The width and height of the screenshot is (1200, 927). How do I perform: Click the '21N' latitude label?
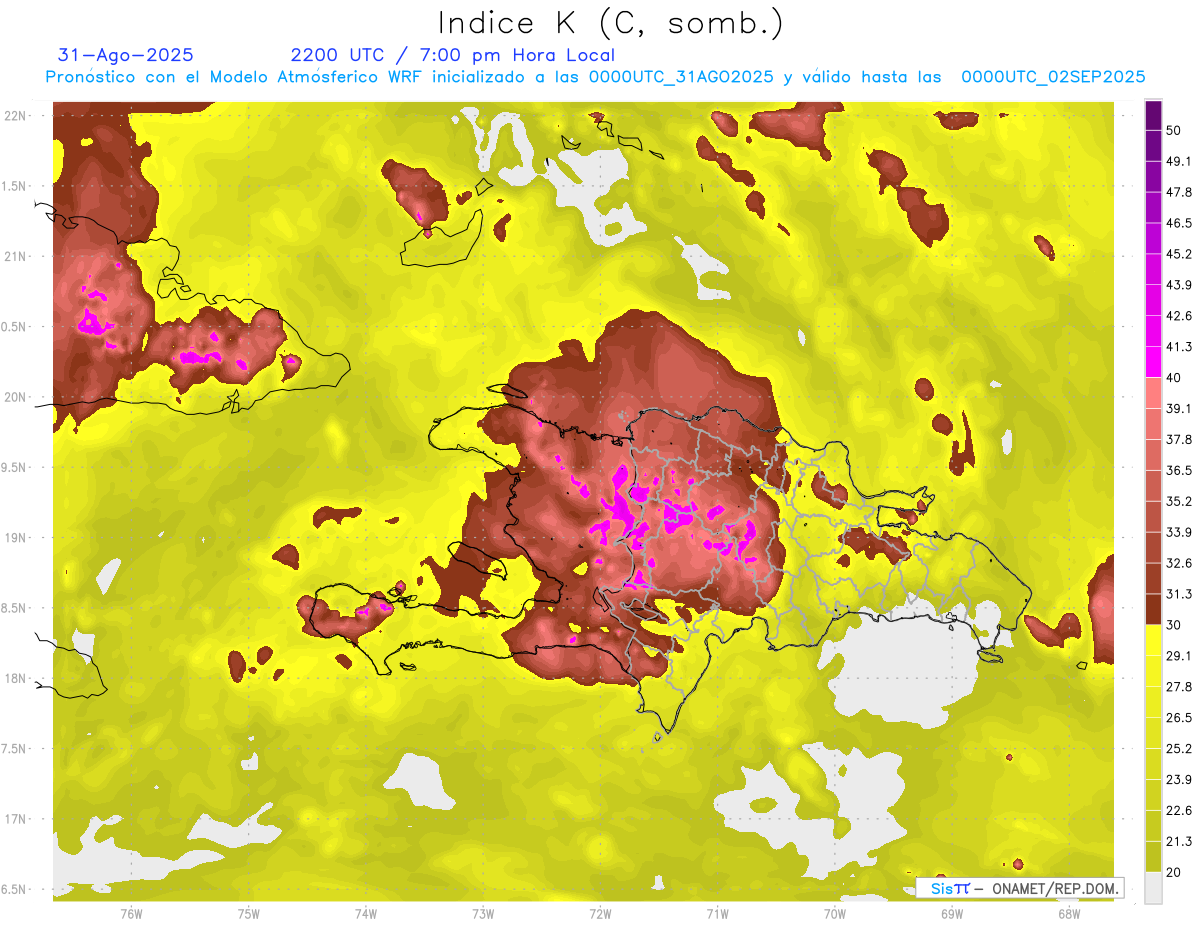(x=16, y=256)
